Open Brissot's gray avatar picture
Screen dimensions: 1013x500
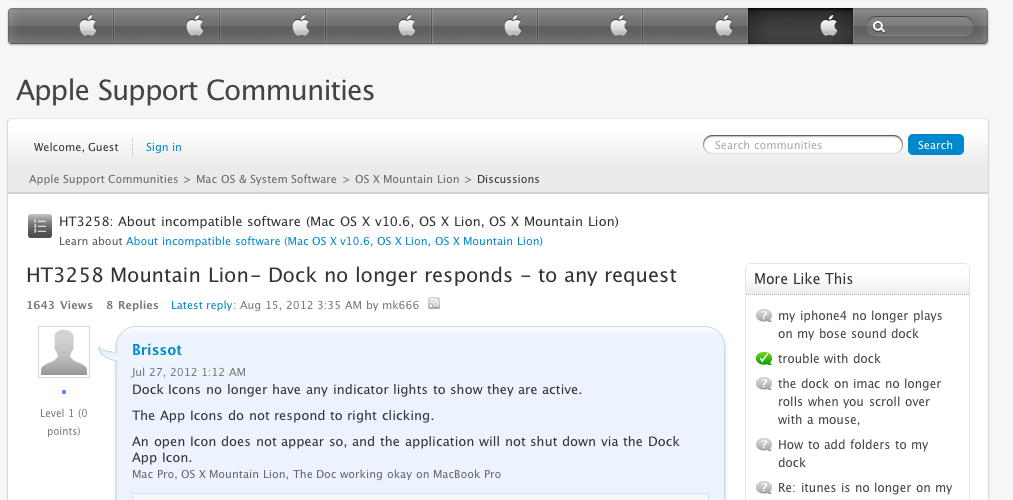click(64, 352)
